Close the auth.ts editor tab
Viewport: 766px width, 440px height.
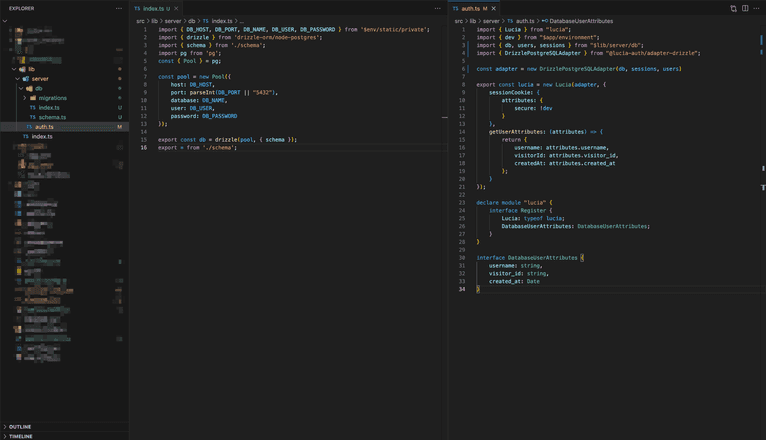pyautogui.click(x=493, y=8)
